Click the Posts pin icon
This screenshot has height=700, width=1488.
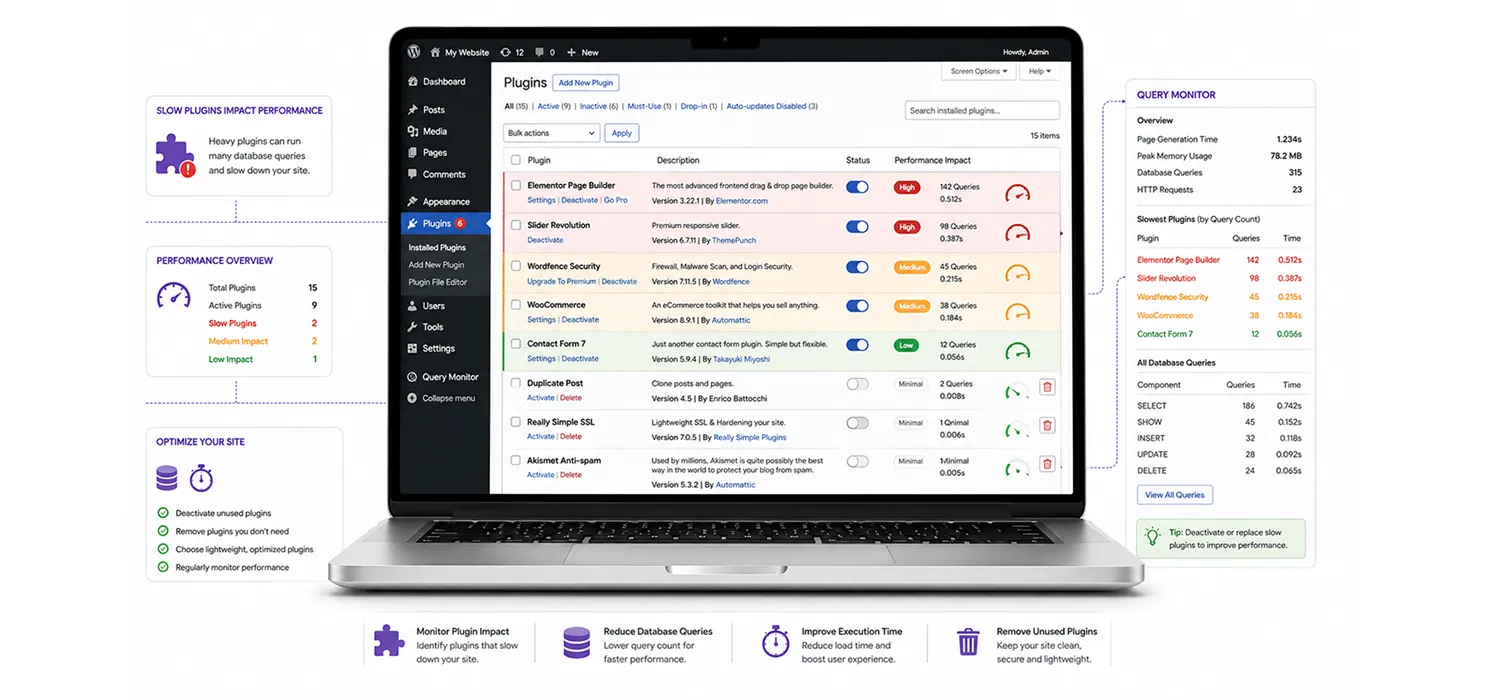(x=413, y=110)
